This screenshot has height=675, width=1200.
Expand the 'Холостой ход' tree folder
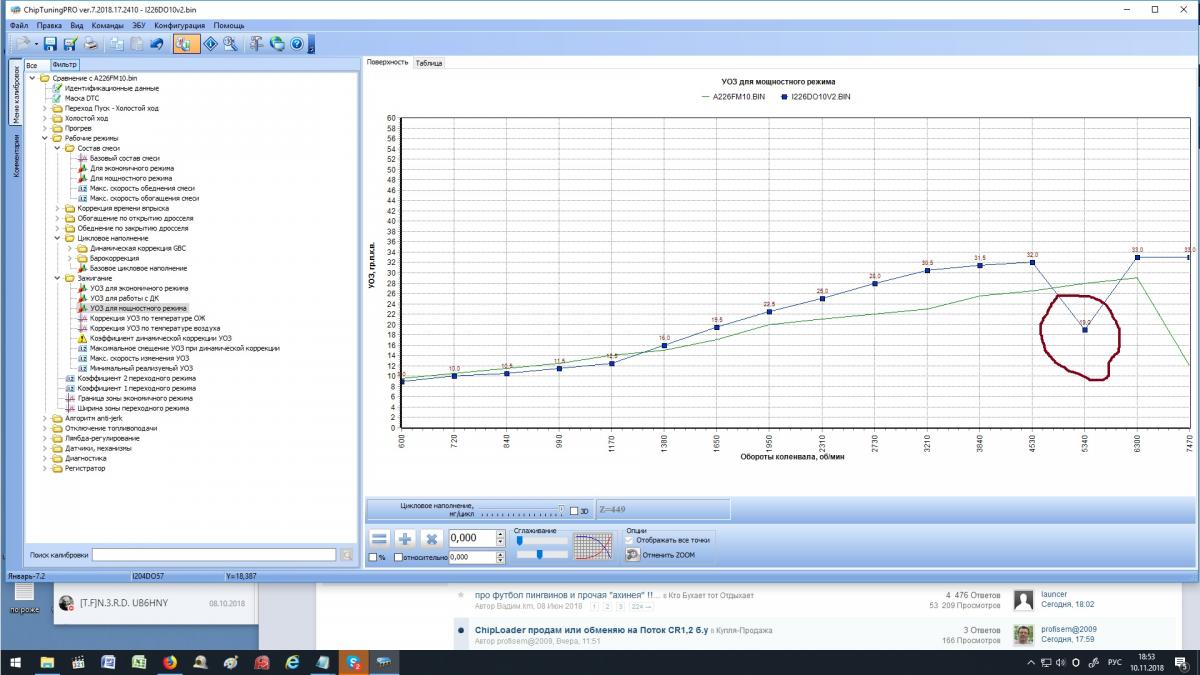45,118
